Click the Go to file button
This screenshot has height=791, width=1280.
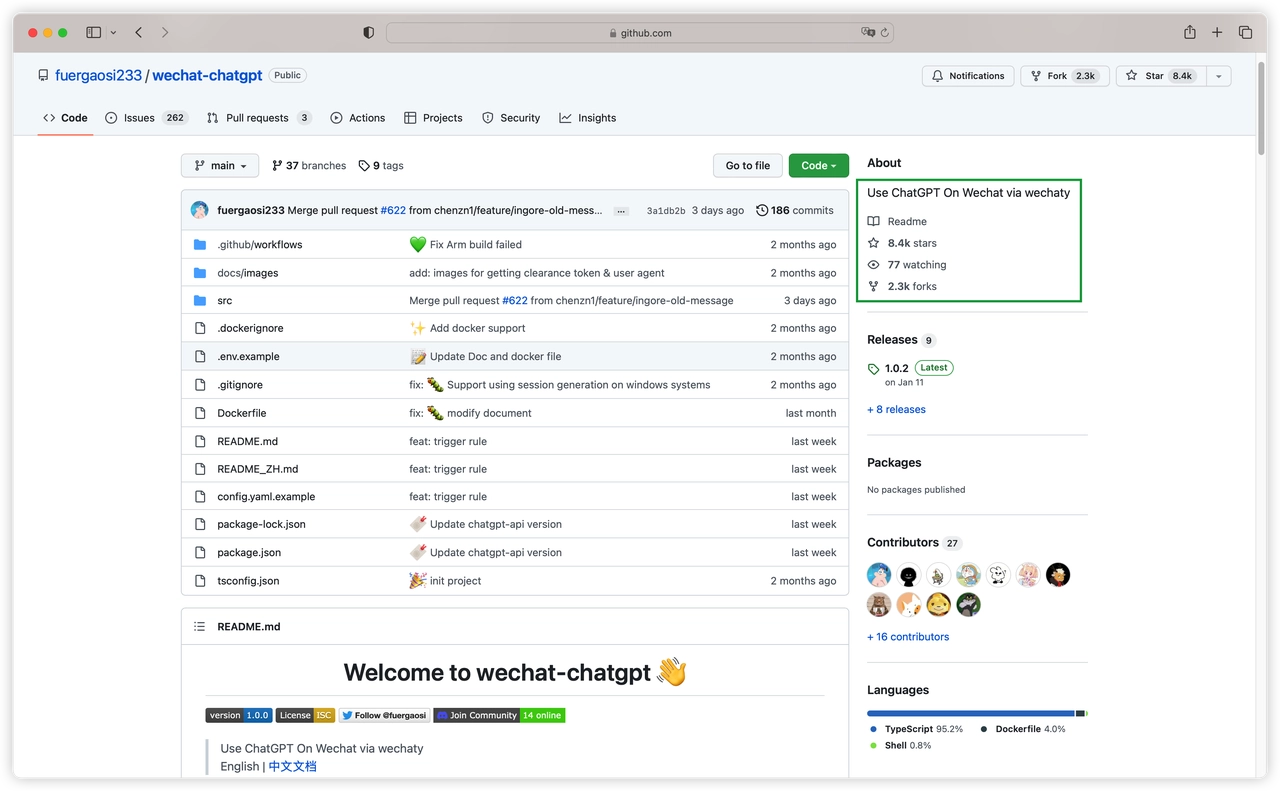pyautogui.click(x=747, y=166)
